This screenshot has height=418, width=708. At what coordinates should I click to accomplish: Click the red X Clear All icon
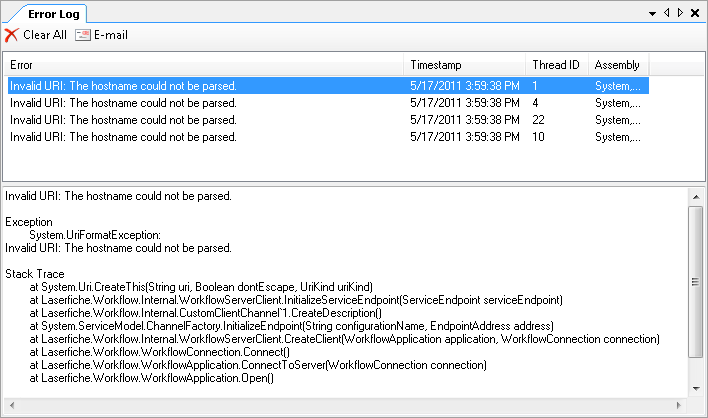tap(11, 35)
